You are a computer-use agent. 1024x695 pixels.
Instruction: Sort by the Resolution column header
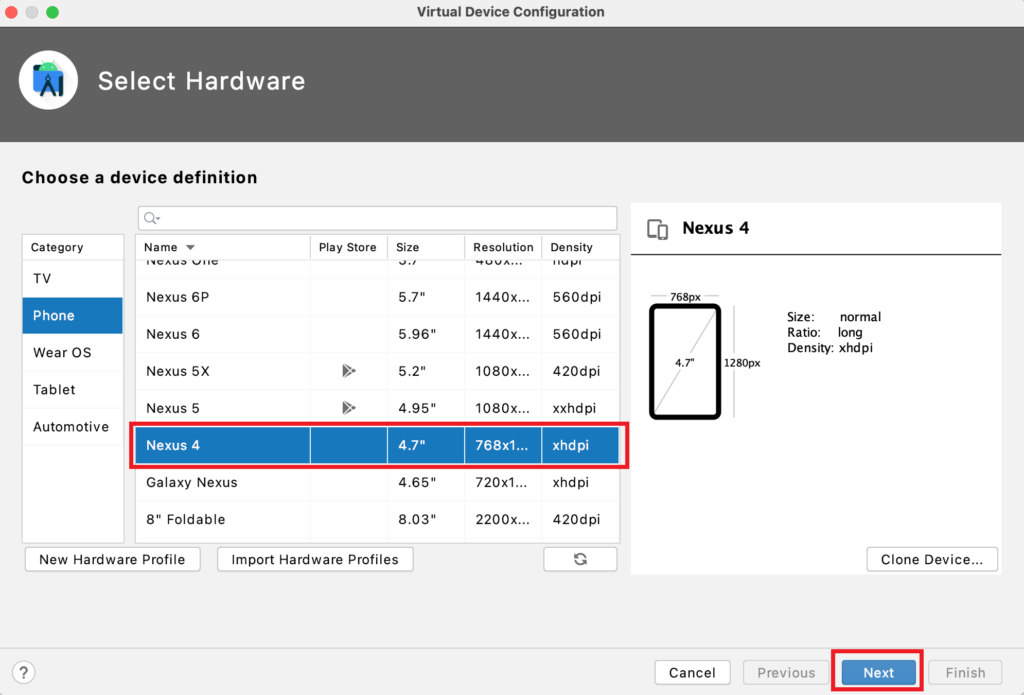coord(503,248)
